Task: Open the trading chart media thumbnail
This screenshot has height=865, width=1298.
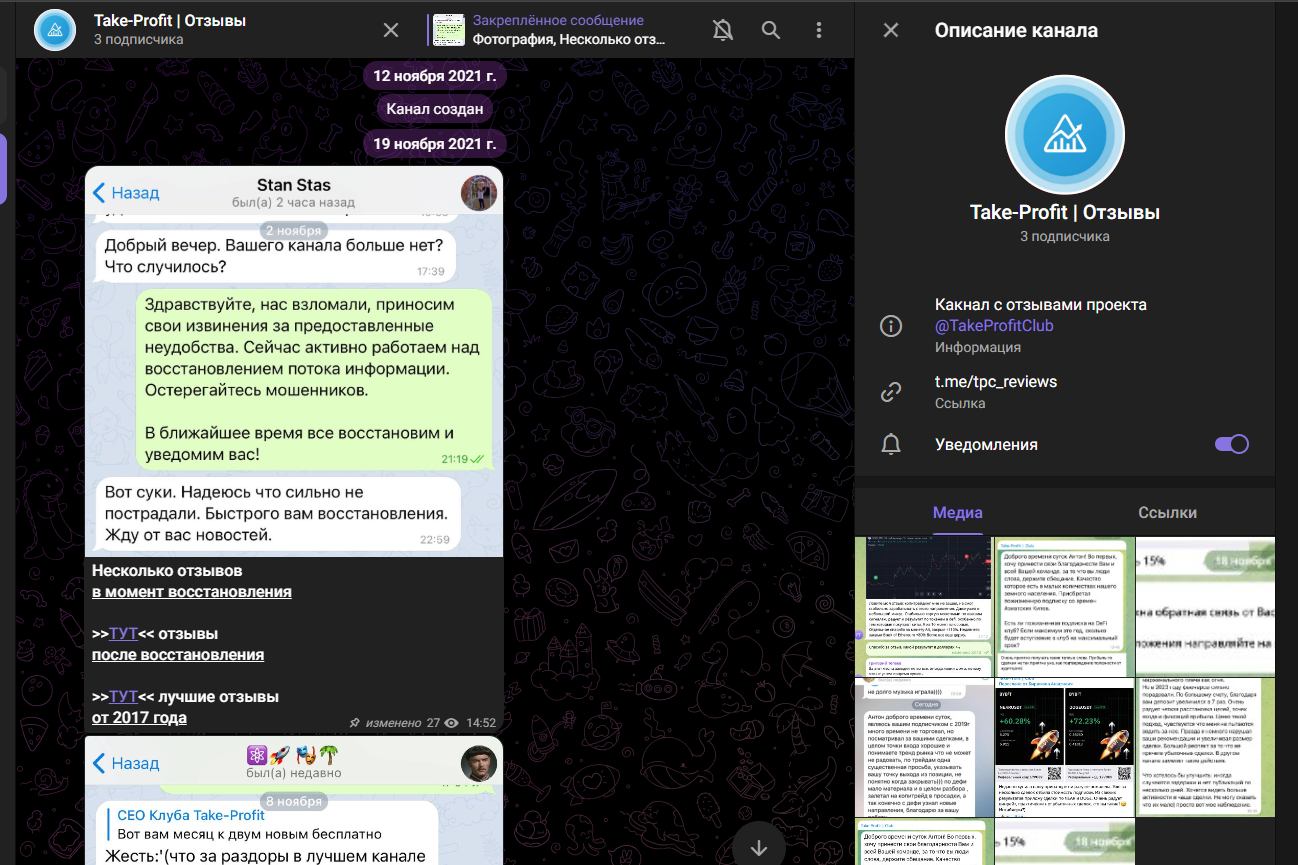Action: (923, 606)
